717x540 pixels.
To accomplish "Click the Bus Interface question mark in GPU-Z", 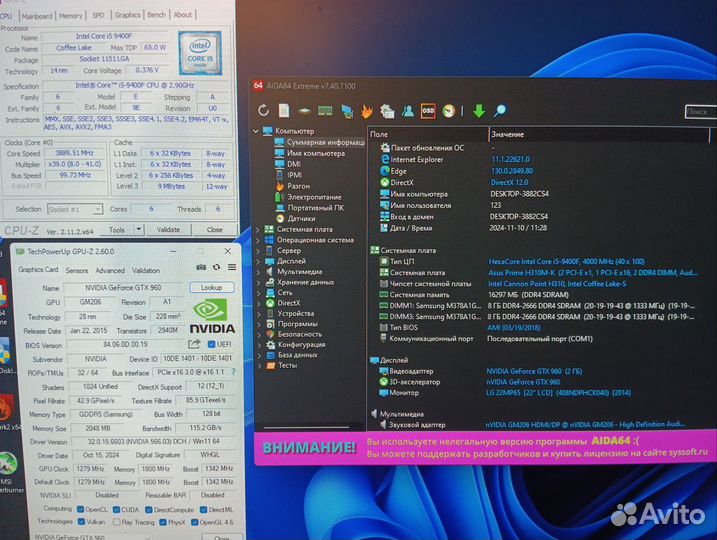I will (234, 372).
